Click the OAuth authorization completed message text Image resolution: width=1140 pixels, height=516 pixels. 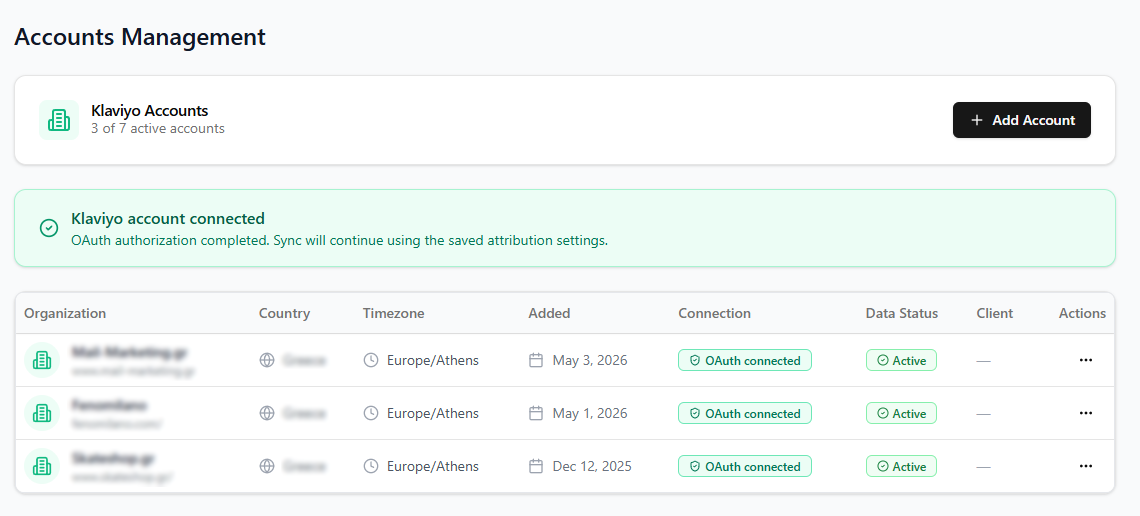[x=340, y=241]
